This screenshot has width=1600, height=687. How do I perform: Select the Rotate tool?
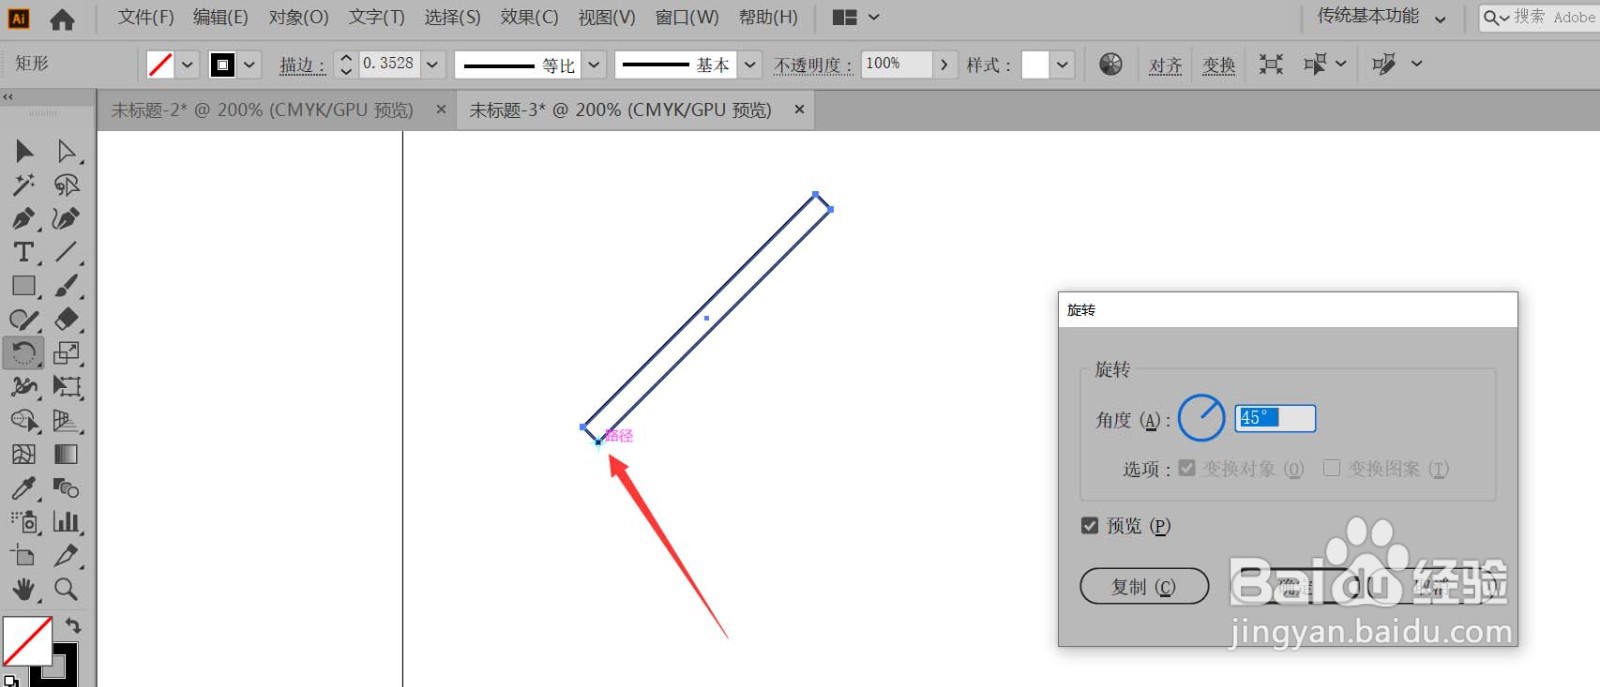[24, 353]
